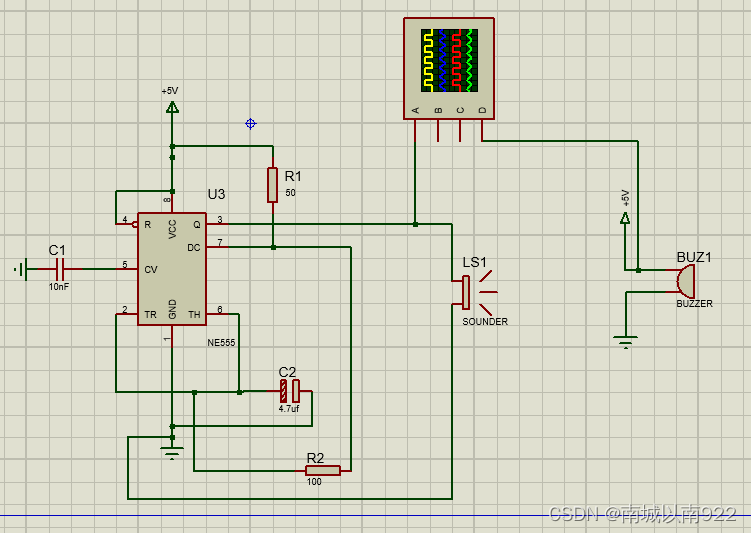751x533 pixels.
Task: Click the C1 label text
Action: coord(57,250)
